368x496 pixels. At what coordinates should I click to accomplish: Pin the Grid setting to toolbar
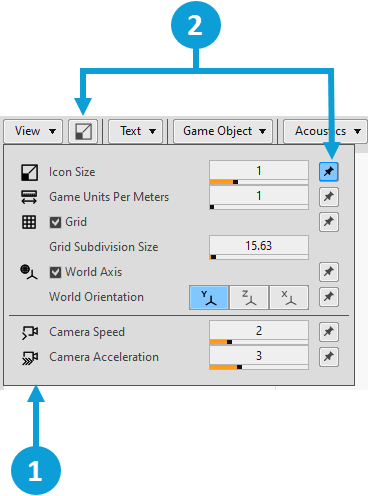[329, 222]
